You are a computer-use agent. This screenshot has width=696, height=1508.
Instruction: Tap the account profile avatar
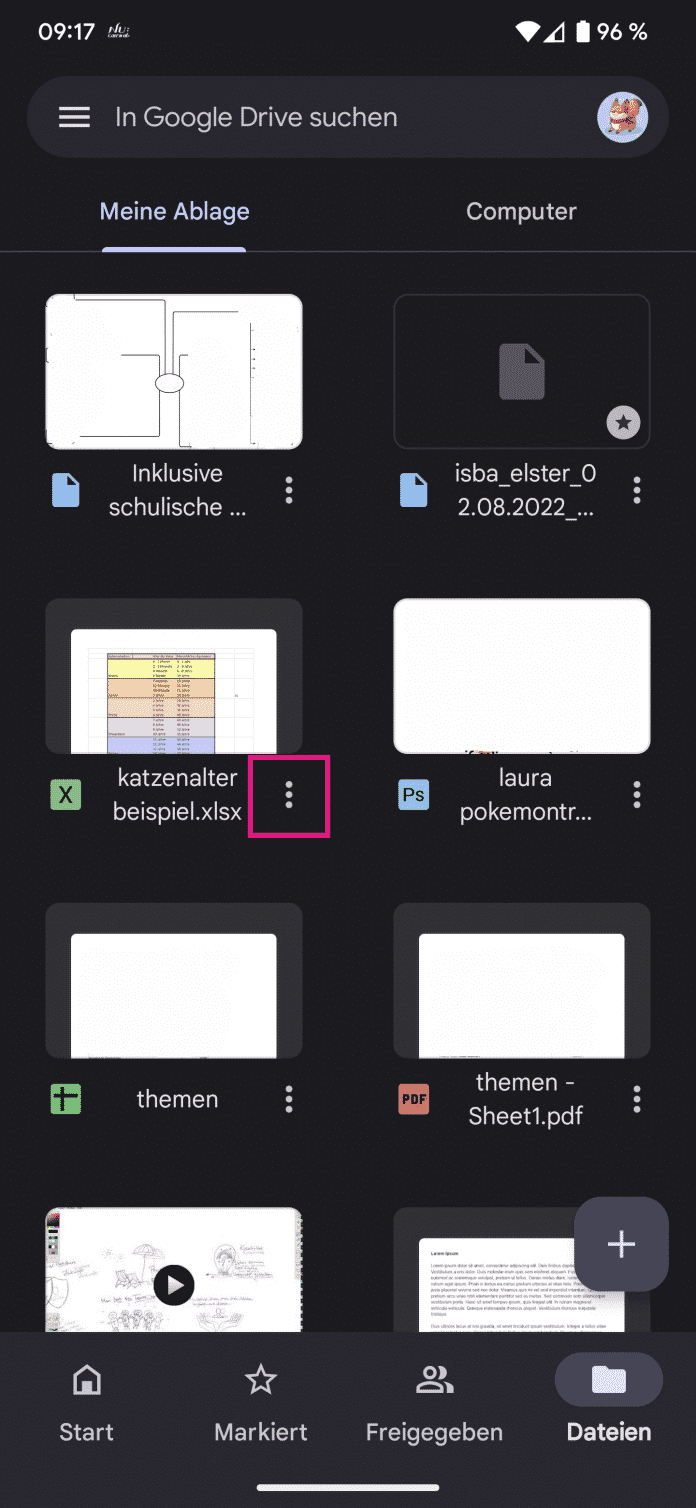(x=622, y=118)
